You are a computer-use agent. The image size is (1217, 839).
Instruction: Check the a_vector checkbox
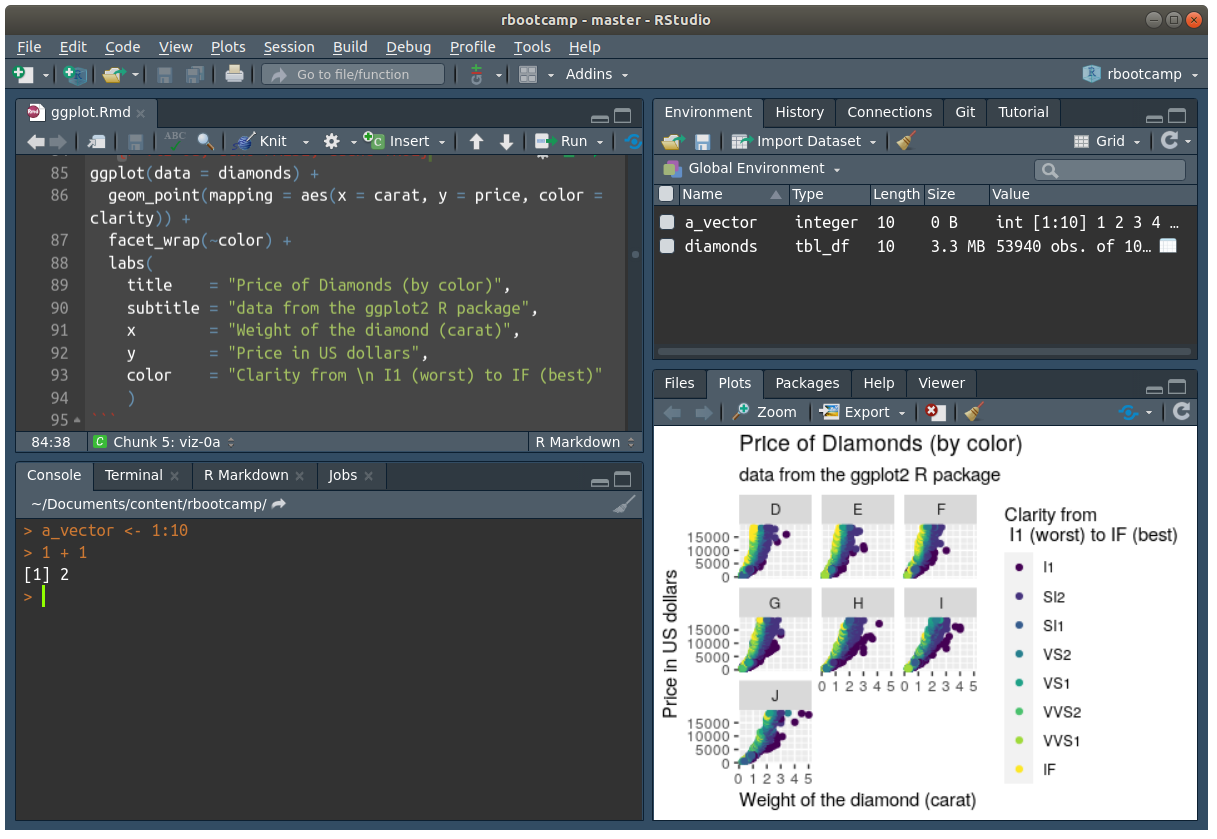coord(667,222)
